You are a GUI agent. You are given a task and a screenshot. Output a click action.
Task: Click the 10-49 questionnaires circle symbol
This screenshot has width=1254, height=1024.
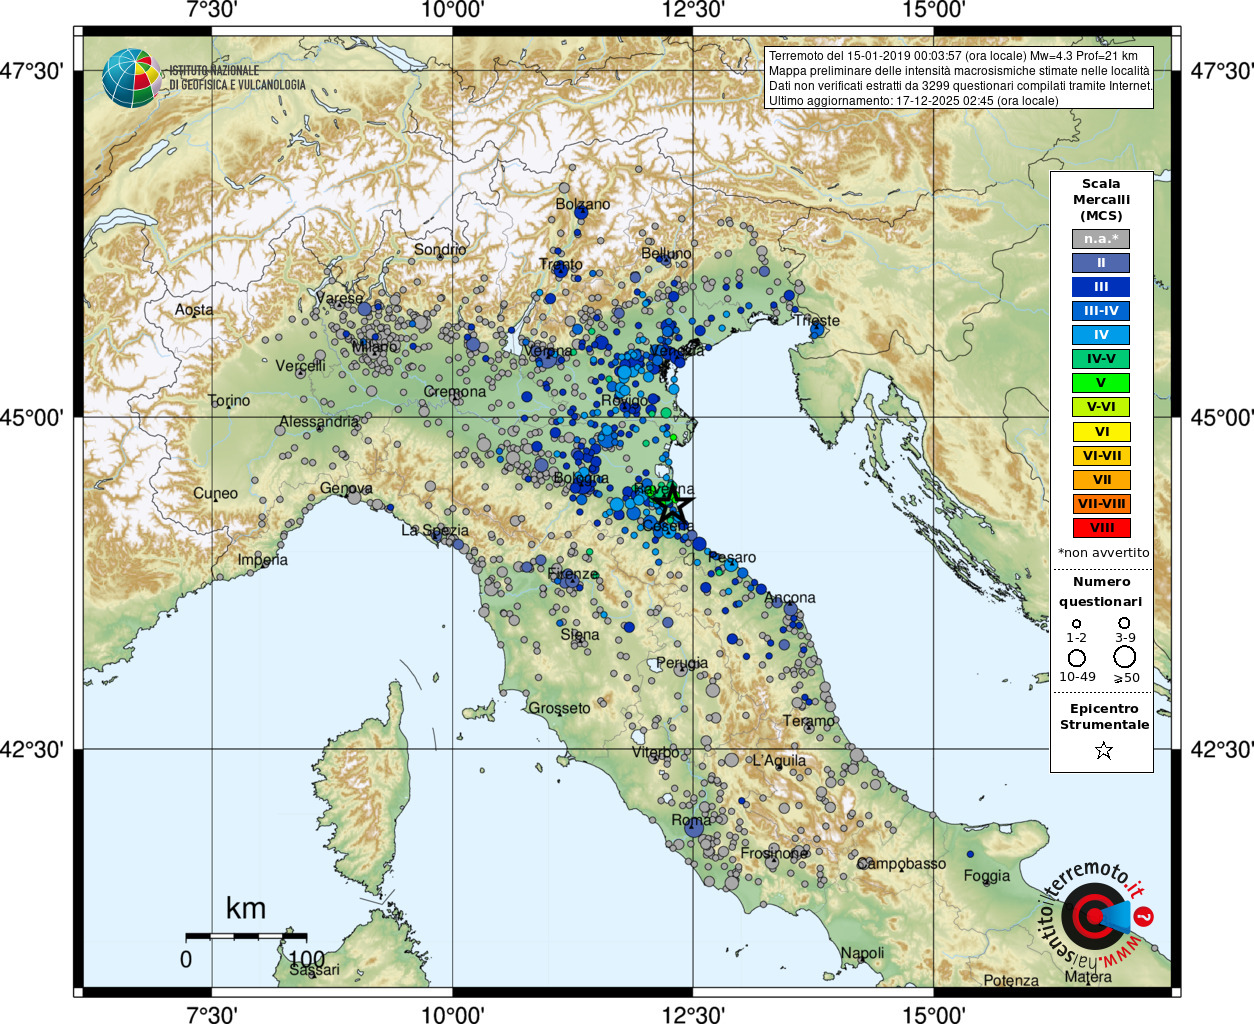1077,658
